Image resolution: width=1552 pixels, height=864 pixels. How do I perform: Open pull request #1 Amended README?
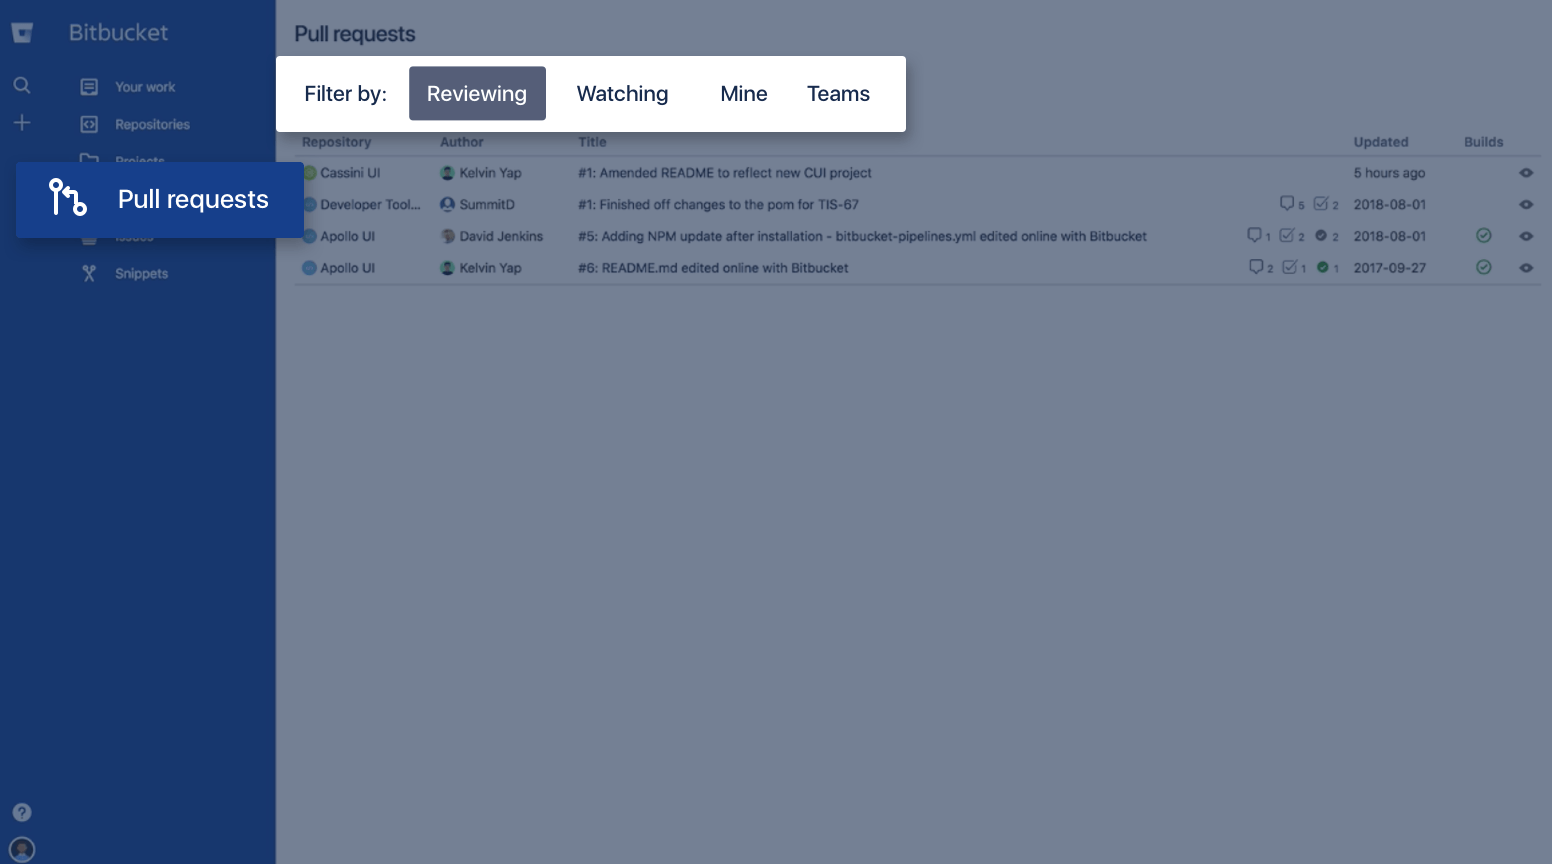[x=724, y=172]
